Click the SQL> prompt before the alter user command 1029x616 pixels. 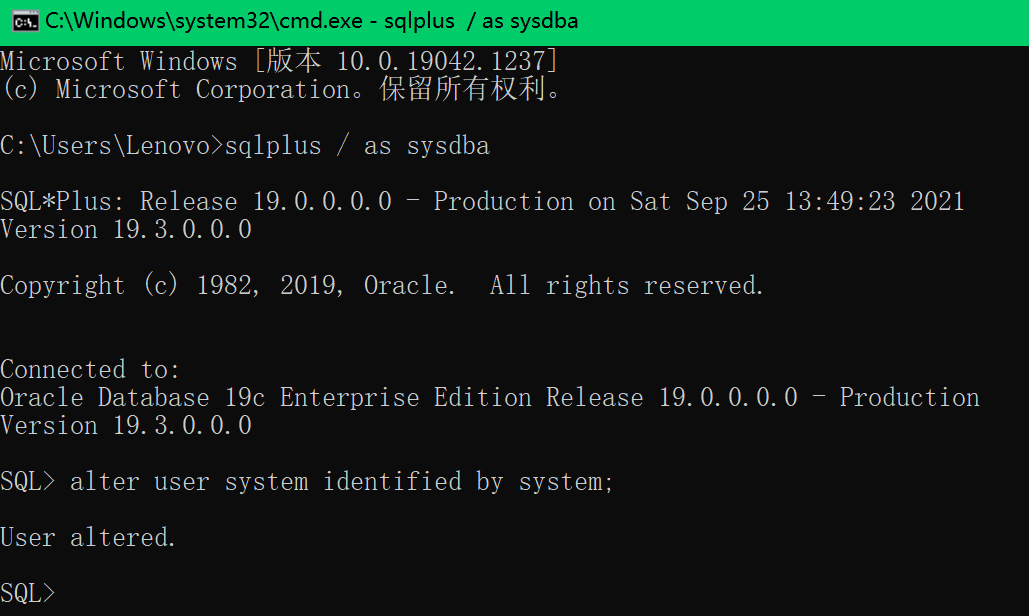[27, 482]
